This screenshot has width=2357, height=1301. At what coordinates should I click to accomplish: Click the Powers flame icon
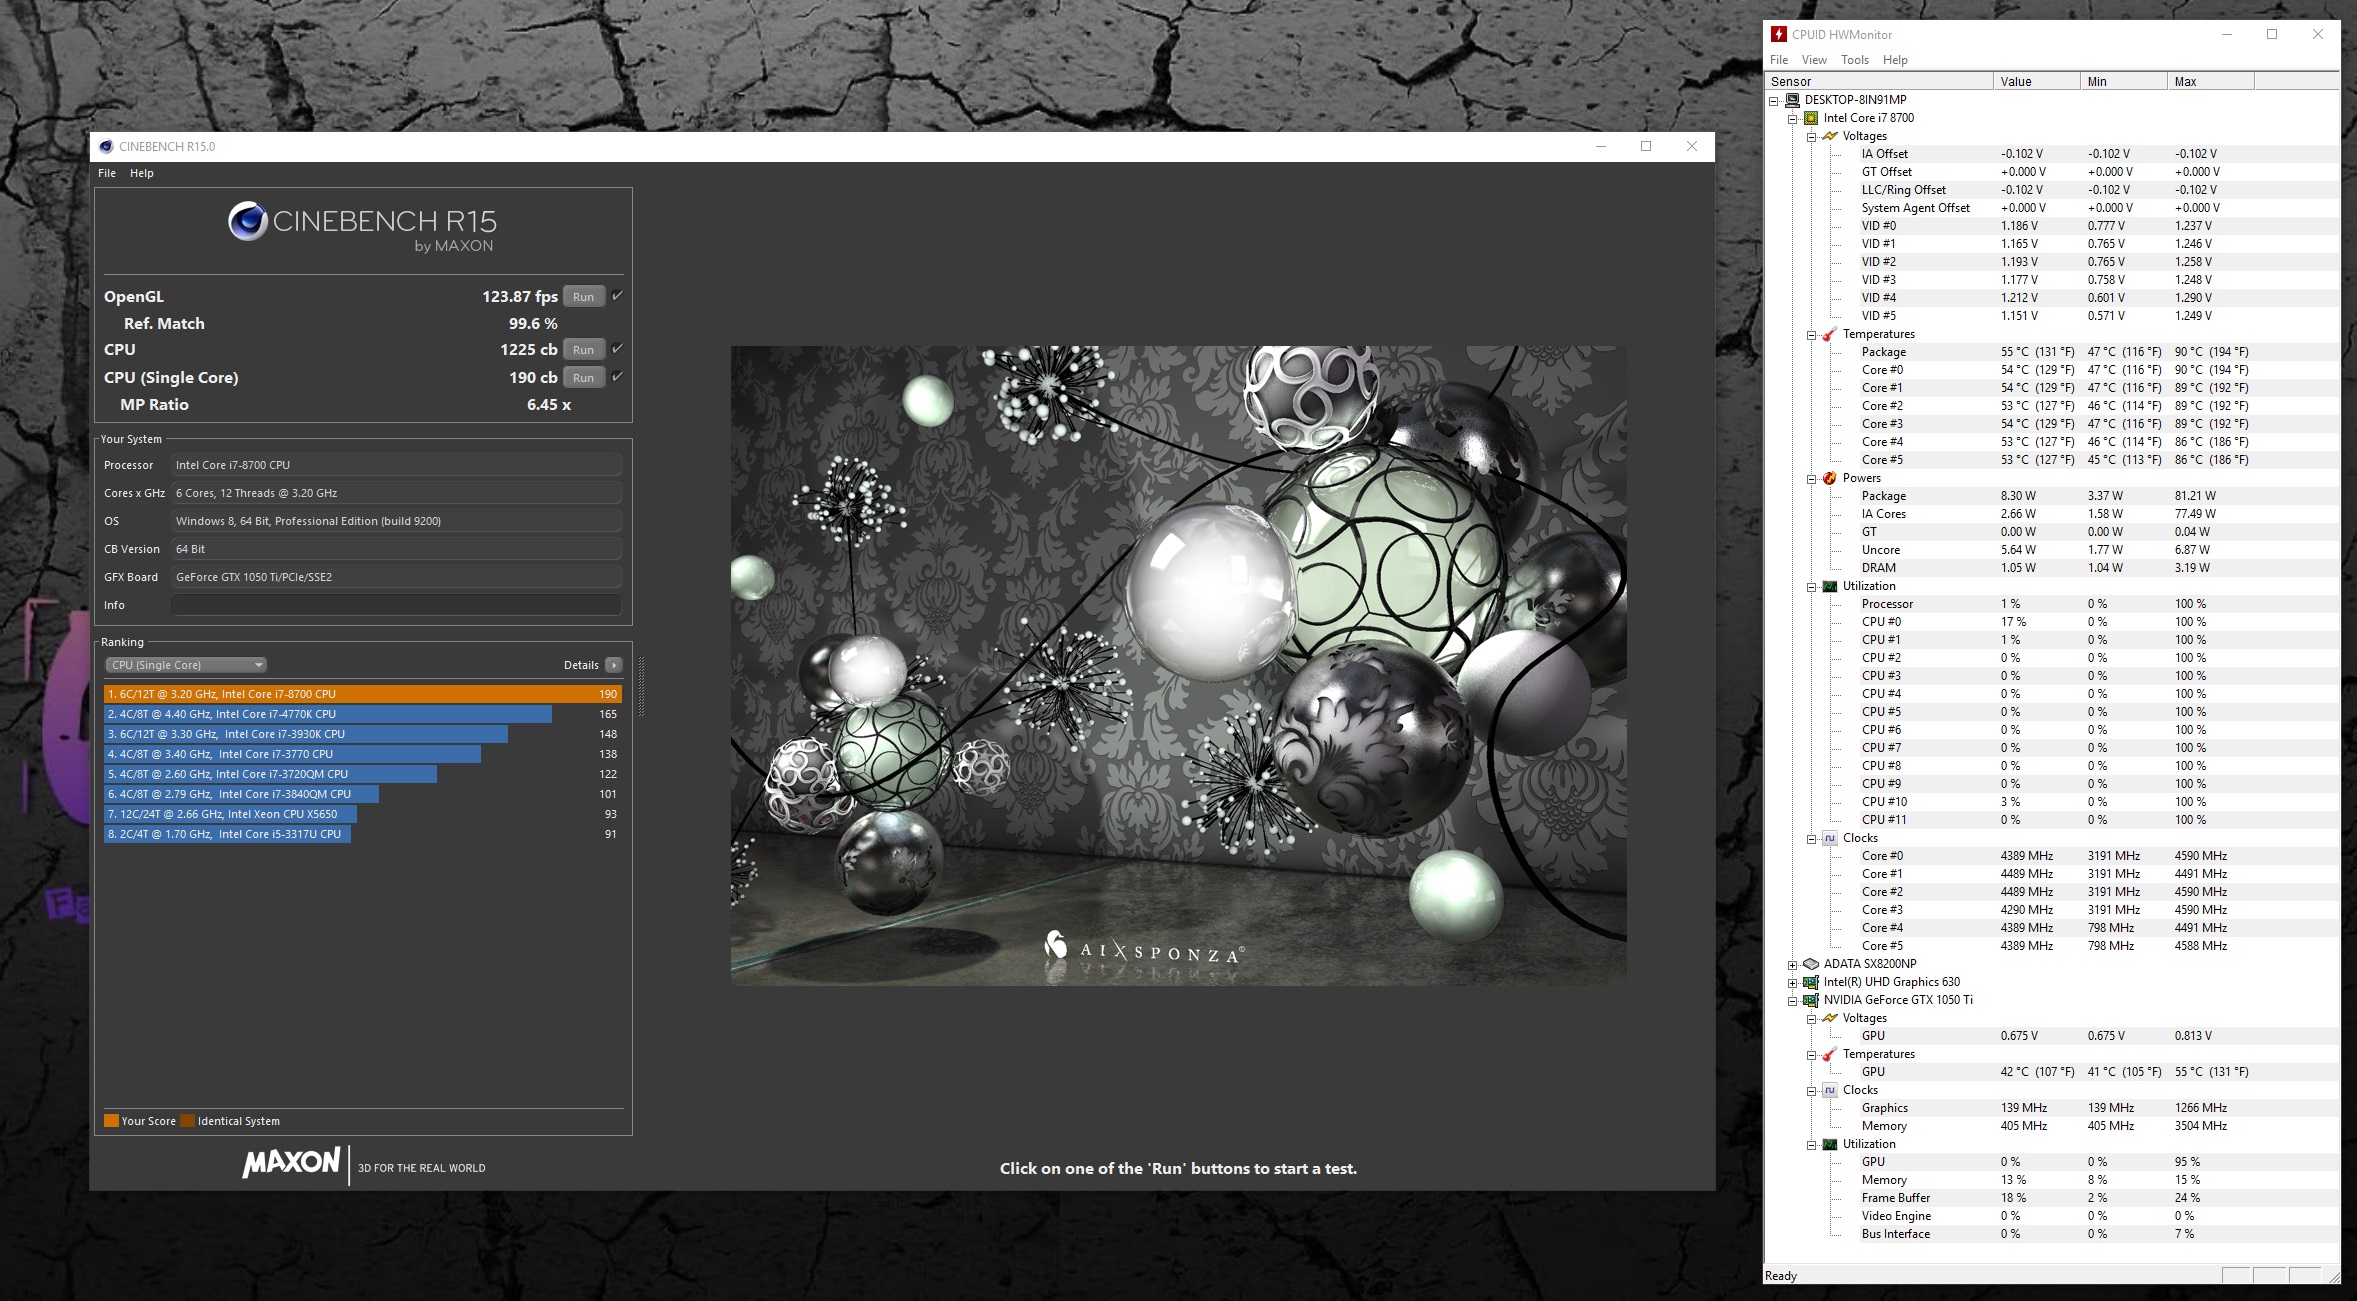pyautogui.click(x=1830, y=478)
